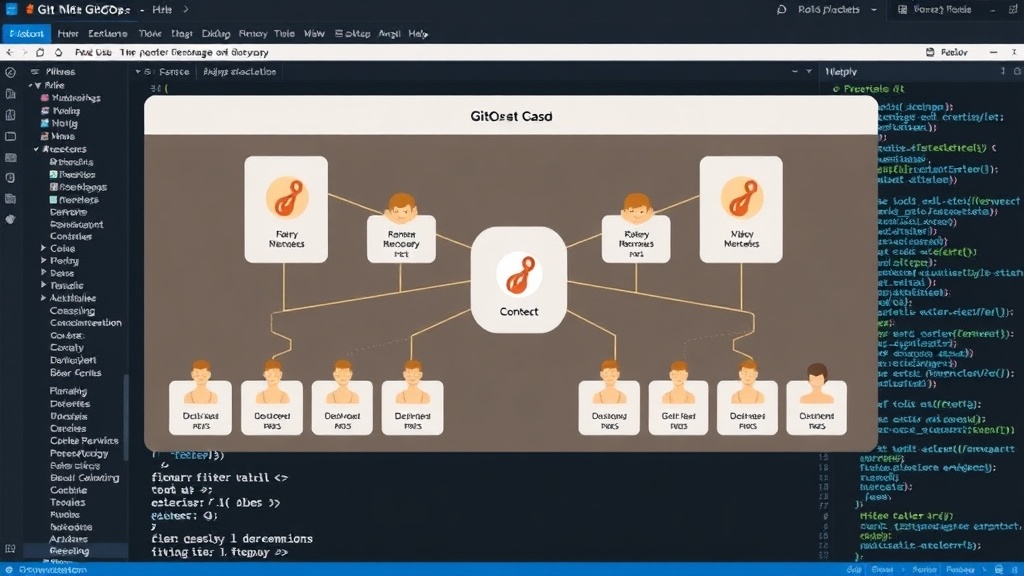Select the "Cpelte Parwtce" sidebar row
The height and width of the screenshot is (576, 1024).
(x=84, y=441)
